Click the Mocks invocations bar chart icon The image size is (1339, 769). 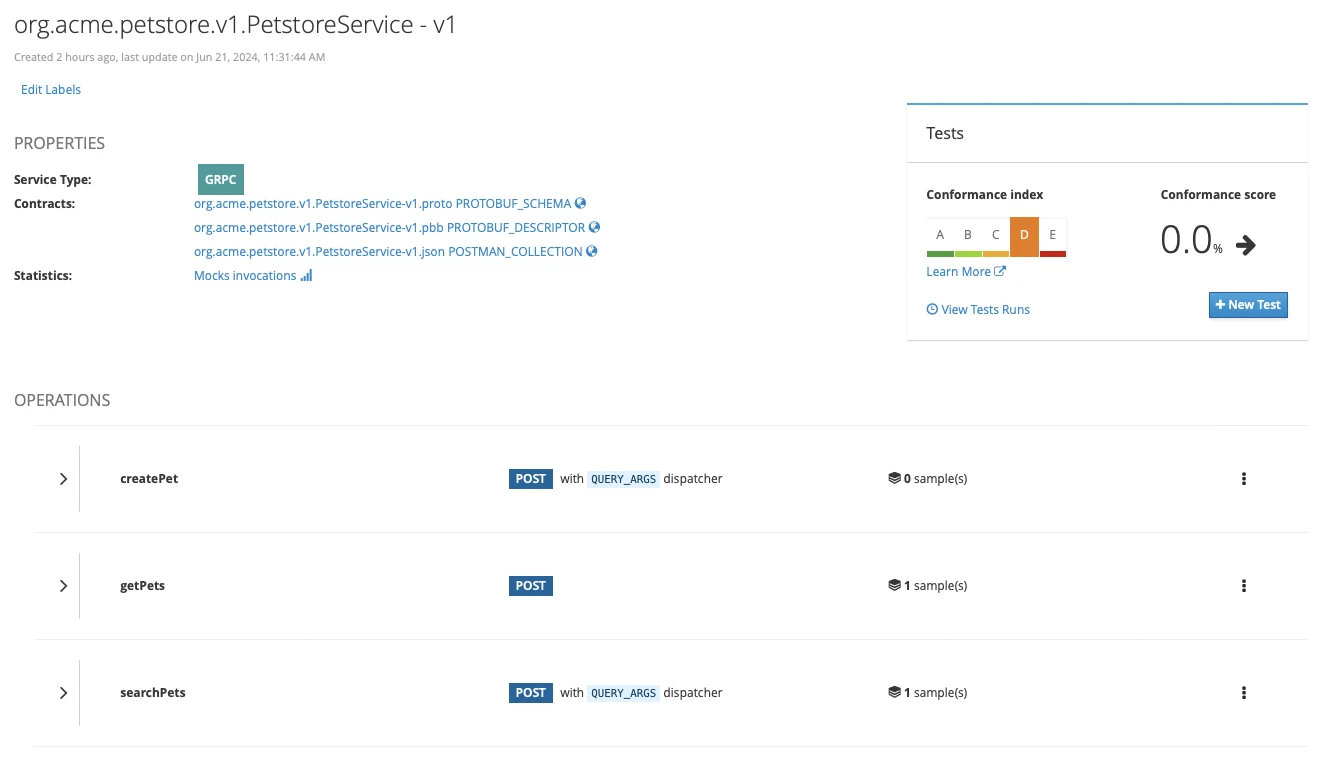[306, 276]
